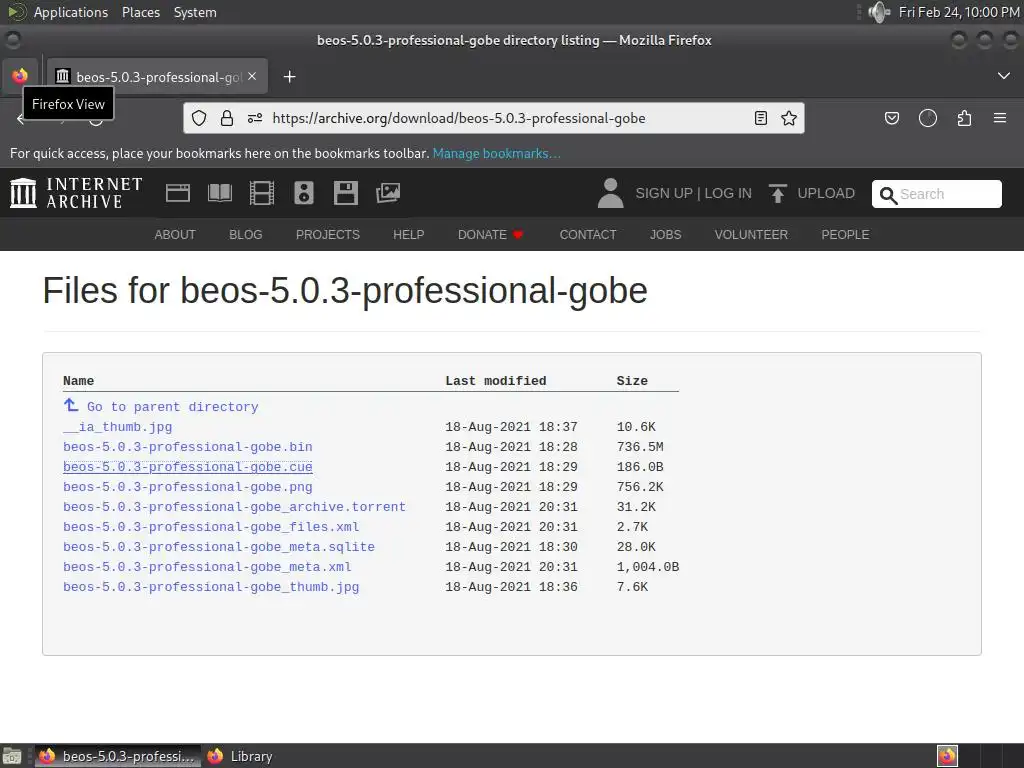Open a new tab with plus button

click(289, 77)
